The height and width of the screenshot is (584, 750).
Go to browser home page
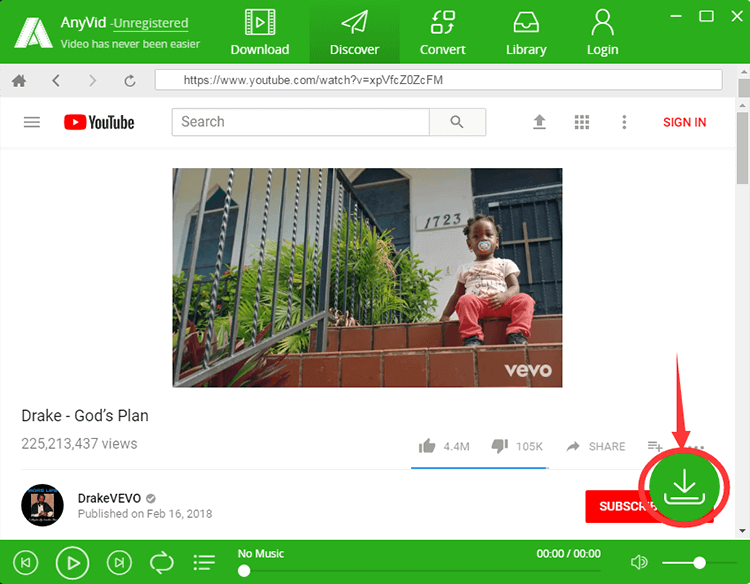[19, 80]
